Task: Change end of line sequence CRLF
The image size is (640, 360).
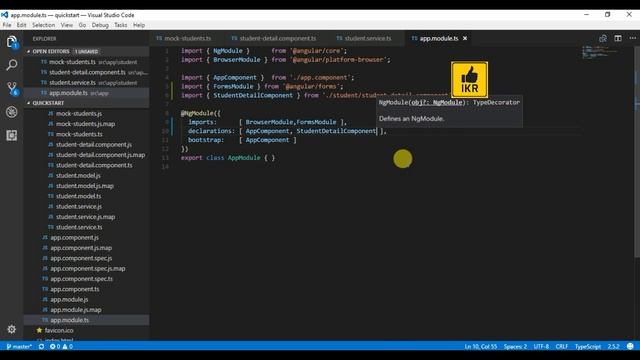Action: tap(562, 347)
